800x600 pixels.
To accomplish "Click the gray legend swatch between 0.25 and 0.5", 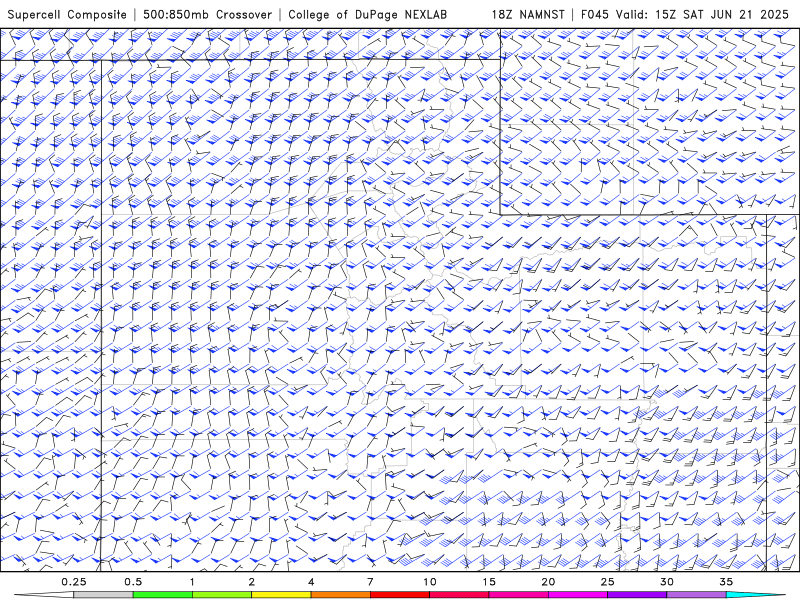I will [103, 595].
